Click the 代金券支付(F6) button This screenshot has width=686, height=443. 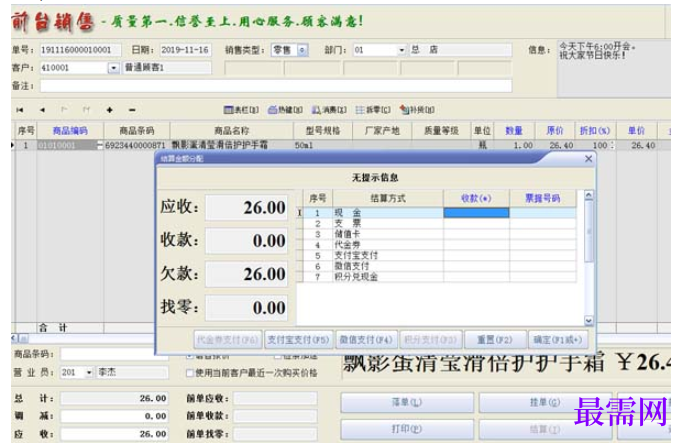pos(228,339)
